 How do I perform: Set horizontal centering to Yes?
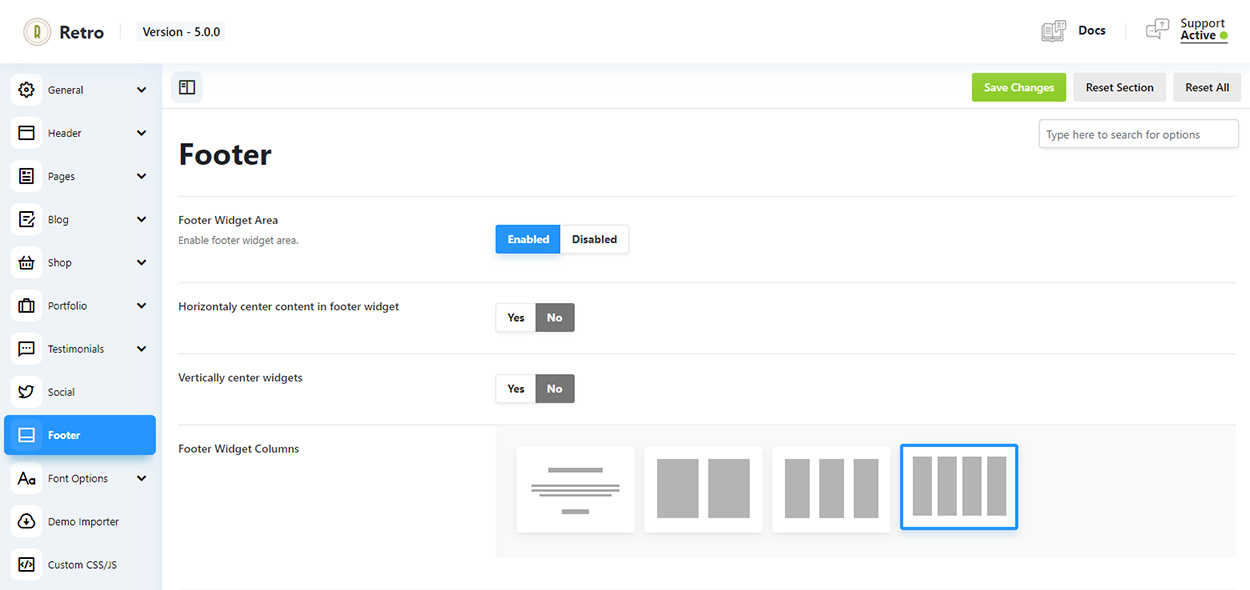pos(516,318)
